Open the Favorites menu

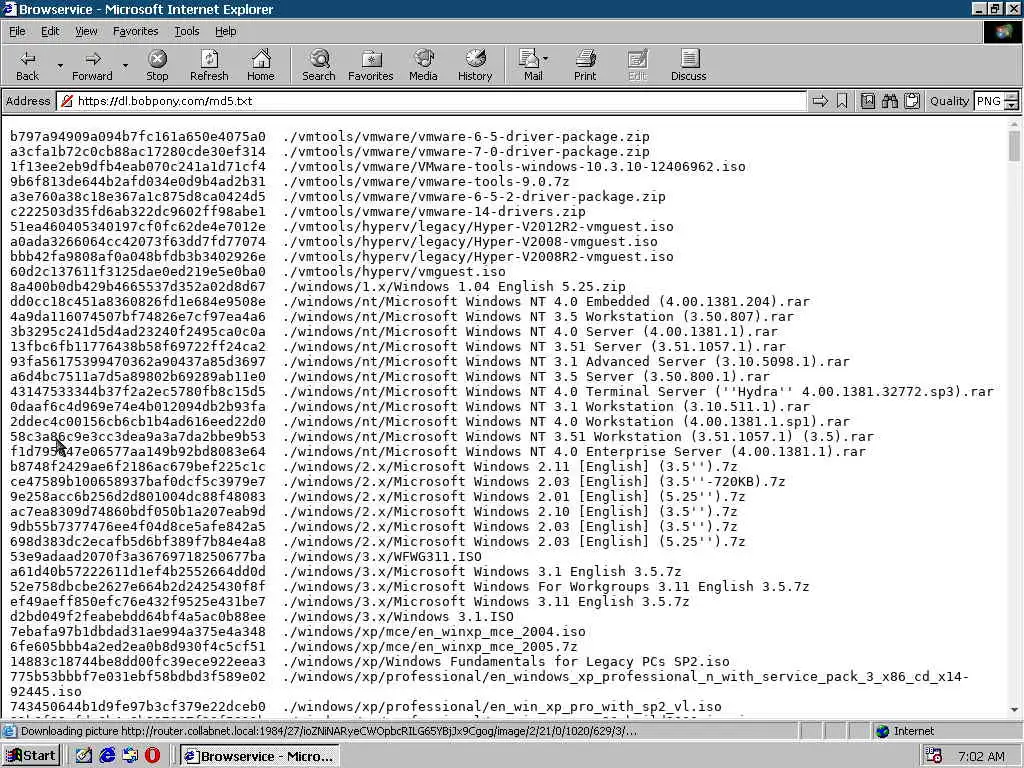[x=135, y=31]
